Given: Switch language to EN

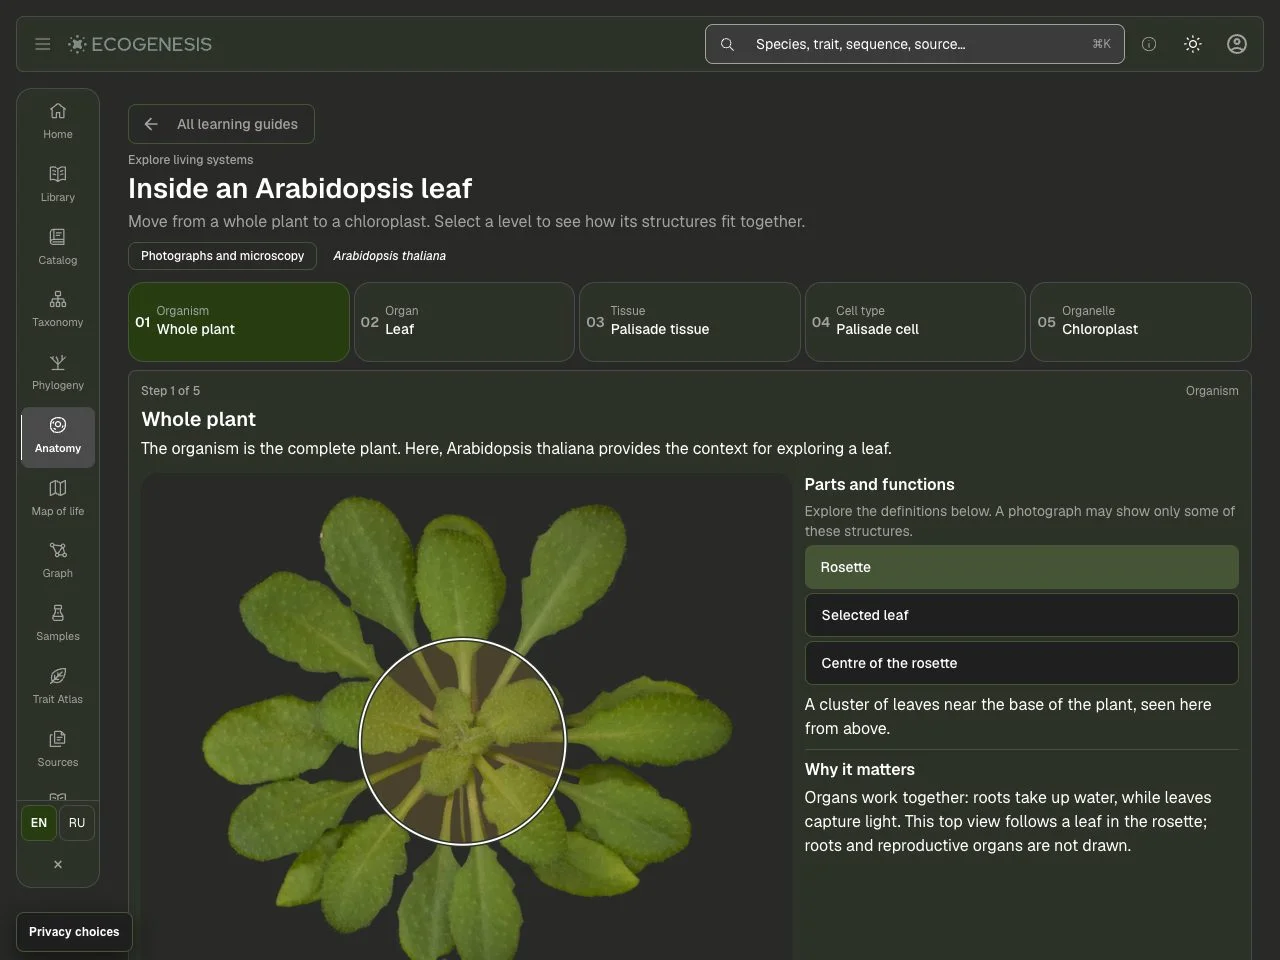Looking at the screenshot, I should 39,823.
